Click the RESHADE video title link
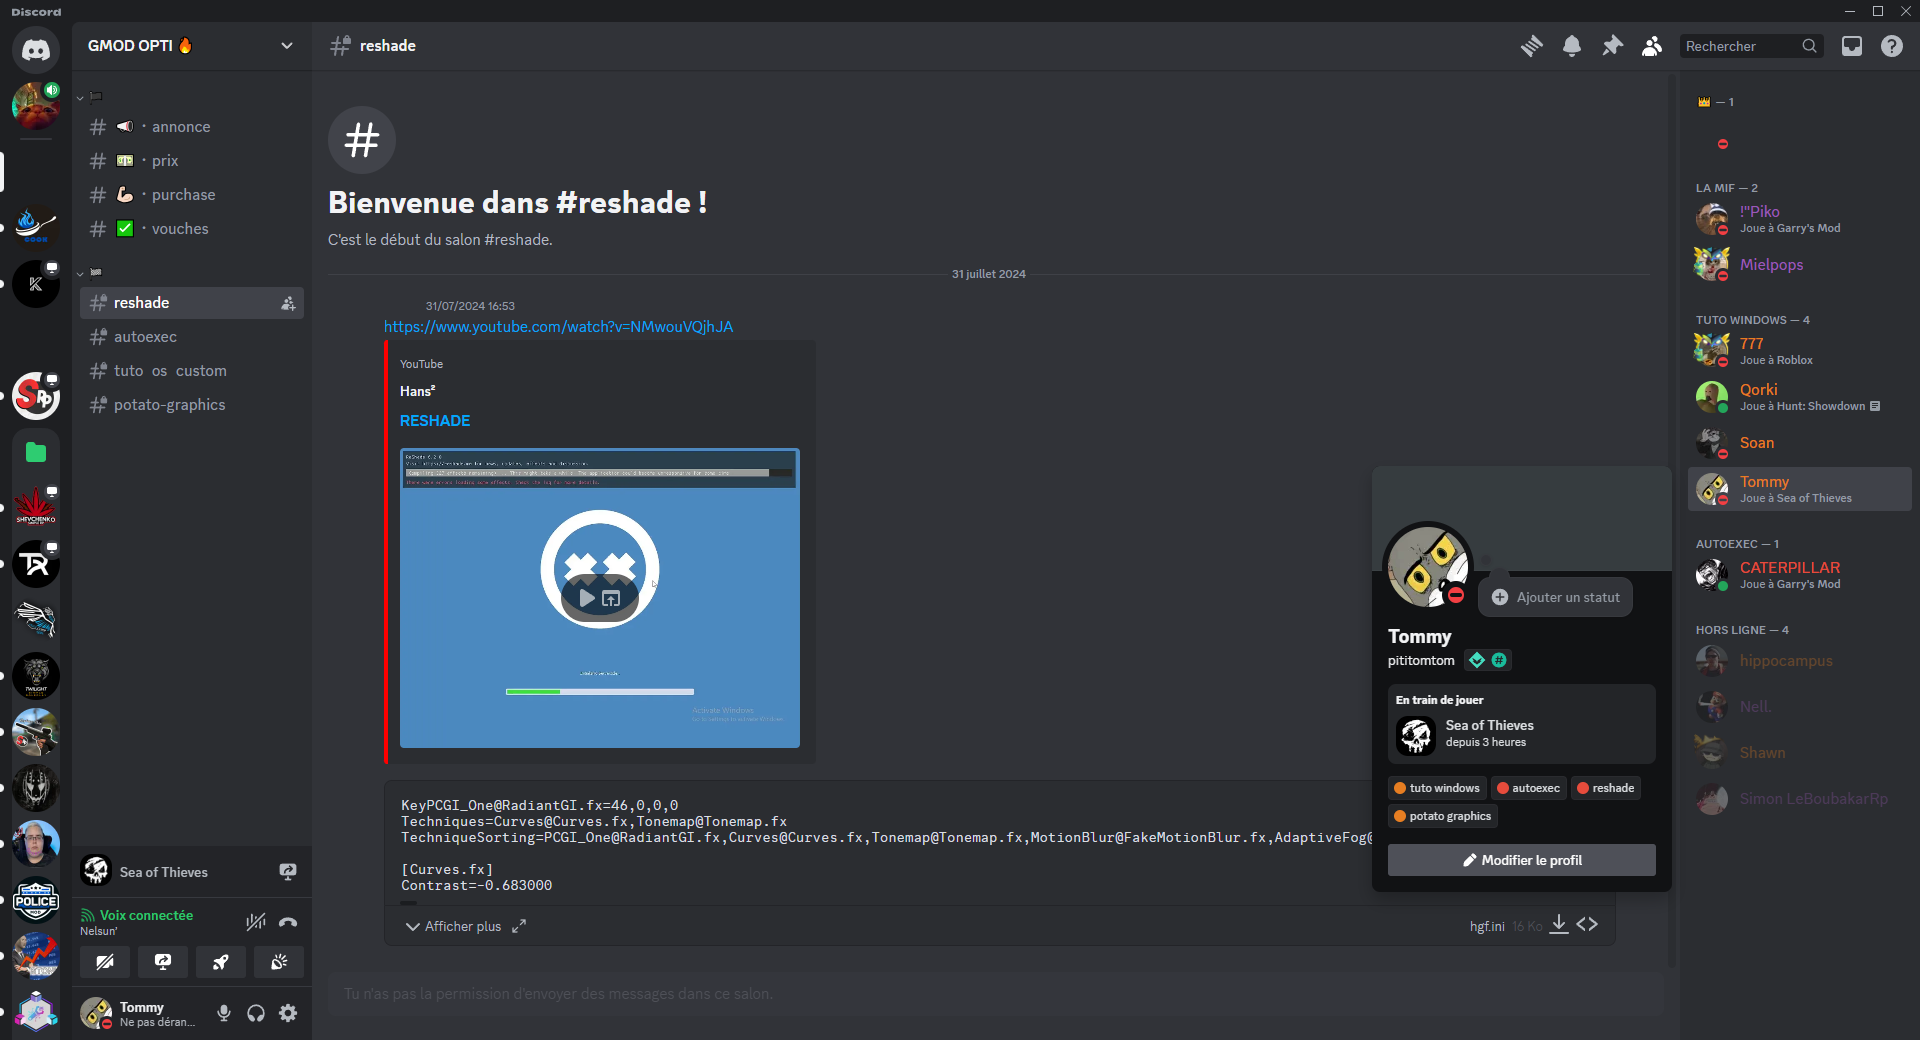The height and width of the screenshot is (1040, 1920). coord(435,421)
